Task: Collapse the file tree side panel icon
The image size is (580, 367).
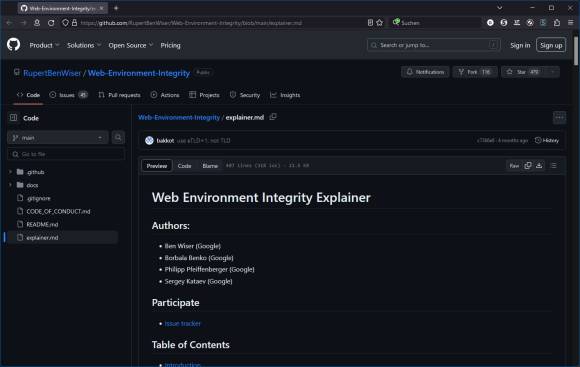Action: pyautogui.click(x=14, y=118)
